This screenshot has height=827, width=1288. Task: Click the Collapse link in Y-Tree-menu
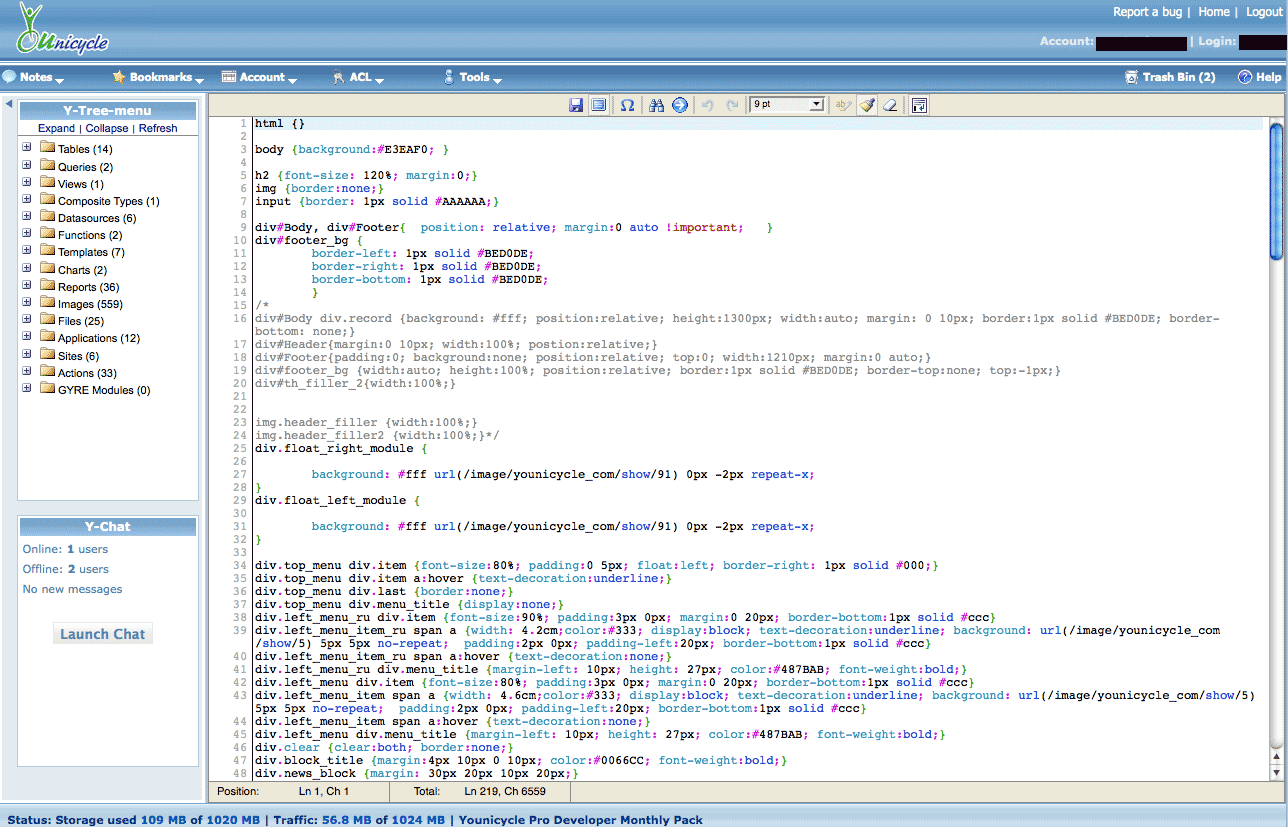[x=107, y=128]
